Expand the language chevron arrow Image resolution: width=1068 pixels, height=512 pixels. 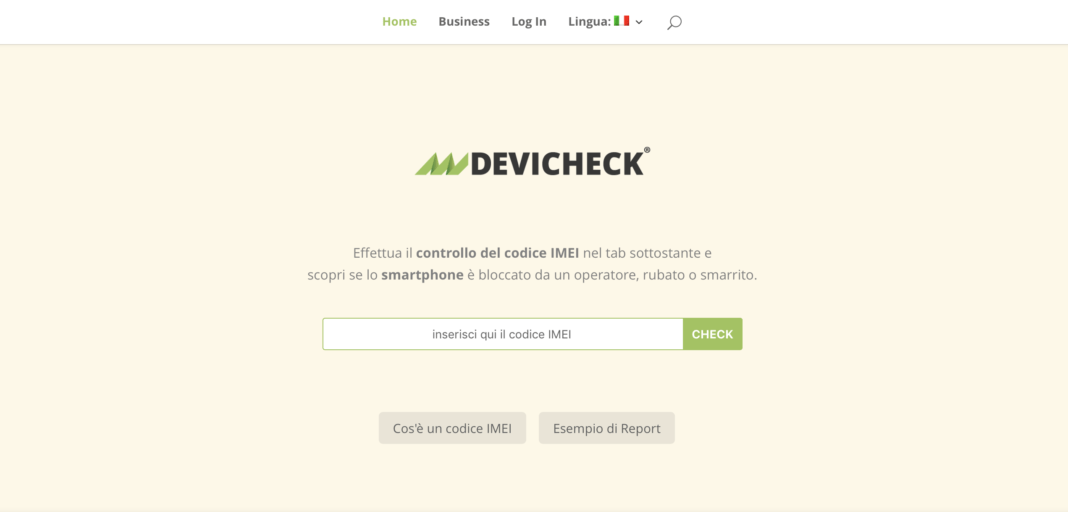[639, 22]
